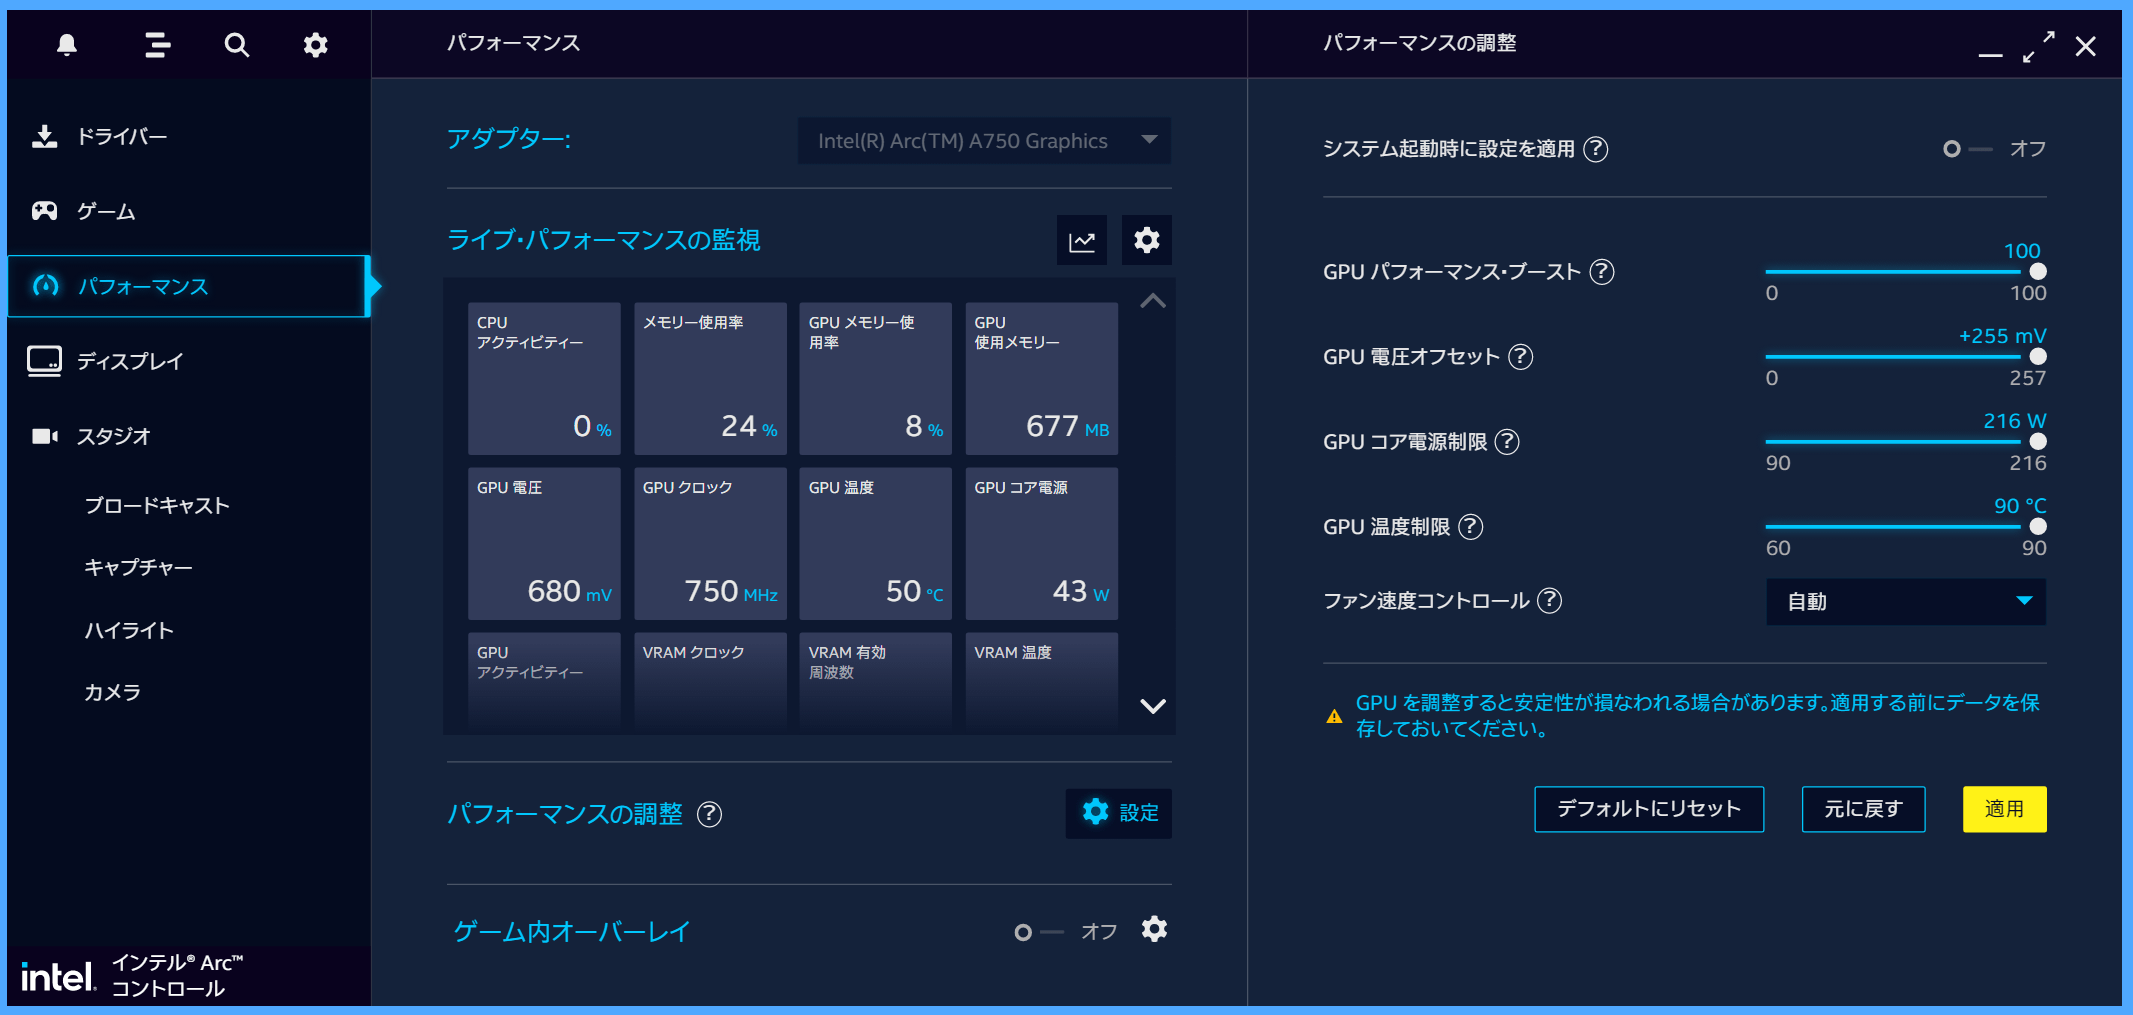Click the help icon for GPU 電圧オフセット
Viewport: 2133px width, 1015px height.
(1520, 357)
